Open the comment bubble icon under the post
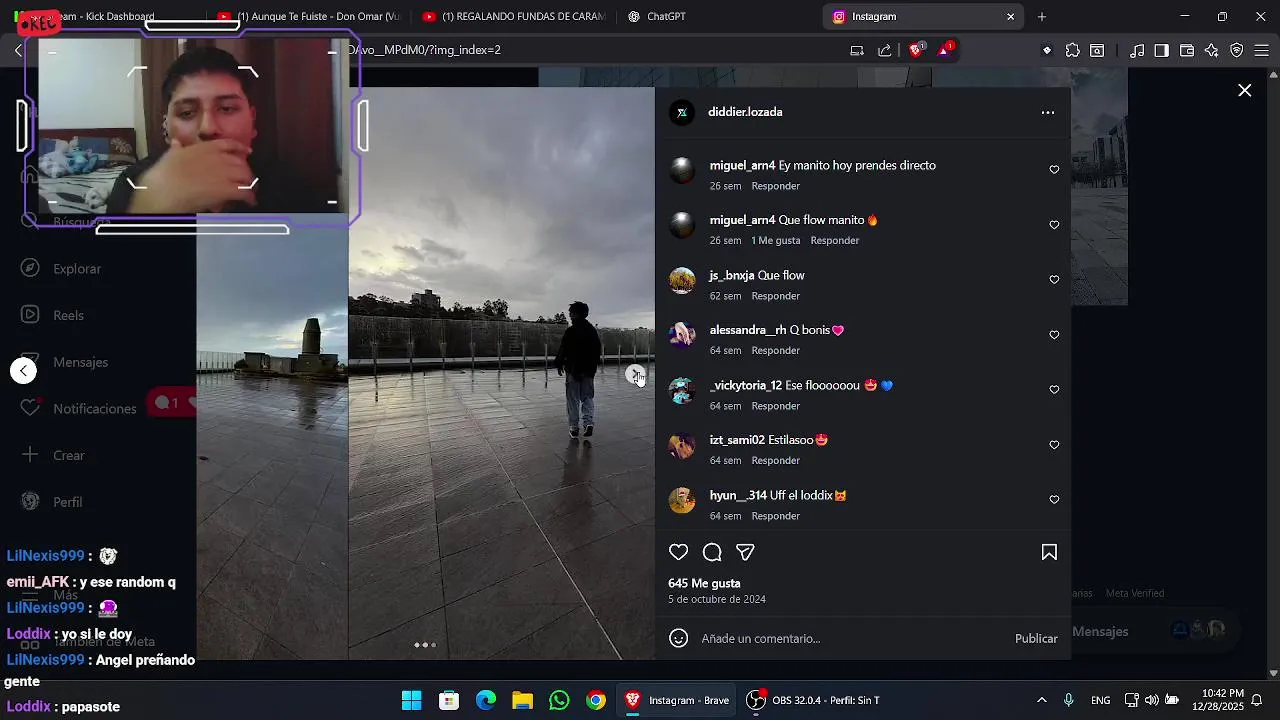 712,552
